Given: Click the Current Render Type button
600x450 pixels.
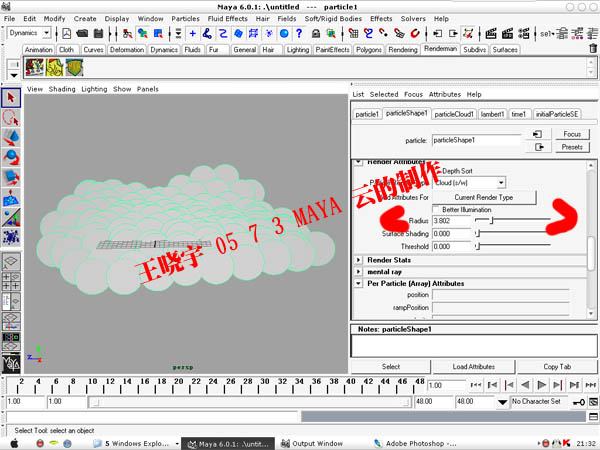Looking at the screenshot, I should click(x=484, y=197).
